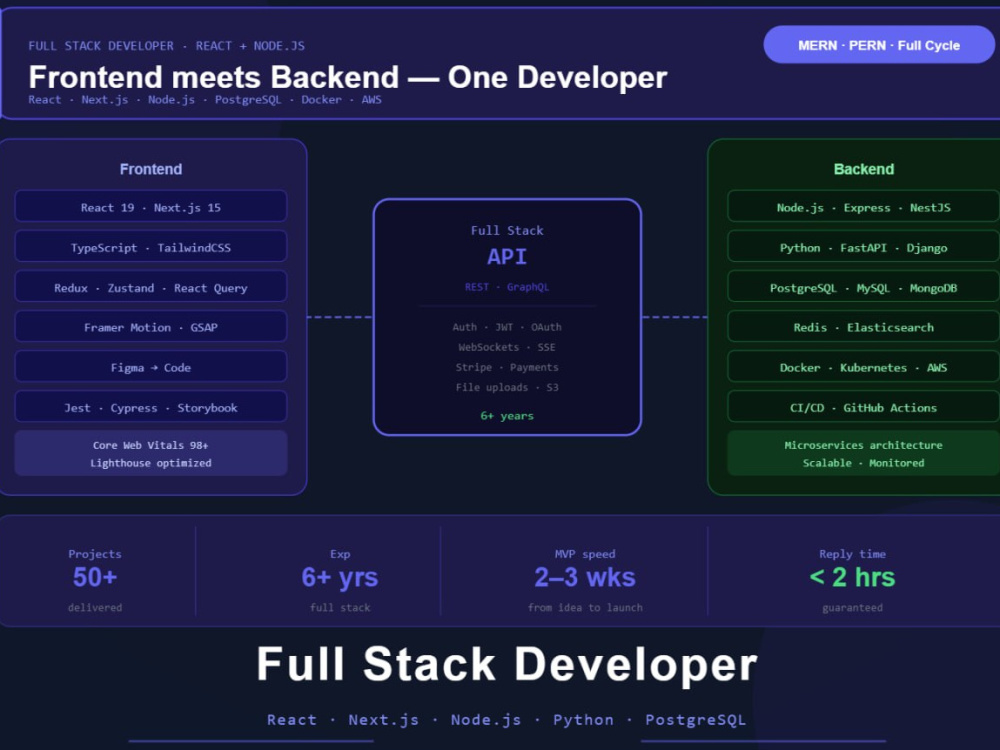Click the 'WebSockets · SSE' line
The width and height of the screenshot is (1000, 750).
507,347
